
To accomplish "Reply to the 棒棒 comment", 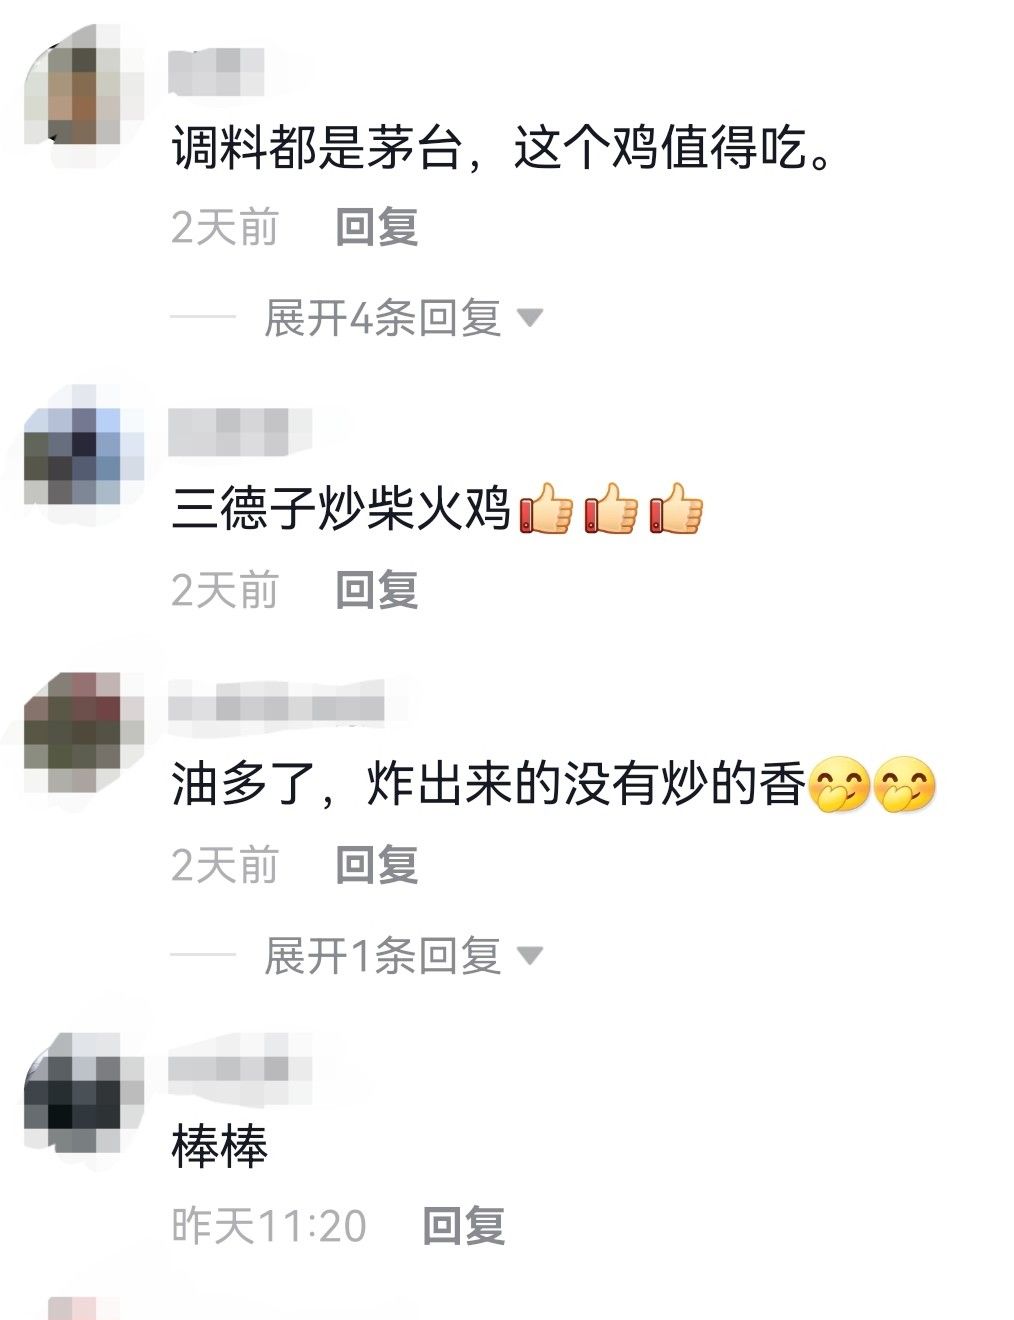I will pos(464,1225).
